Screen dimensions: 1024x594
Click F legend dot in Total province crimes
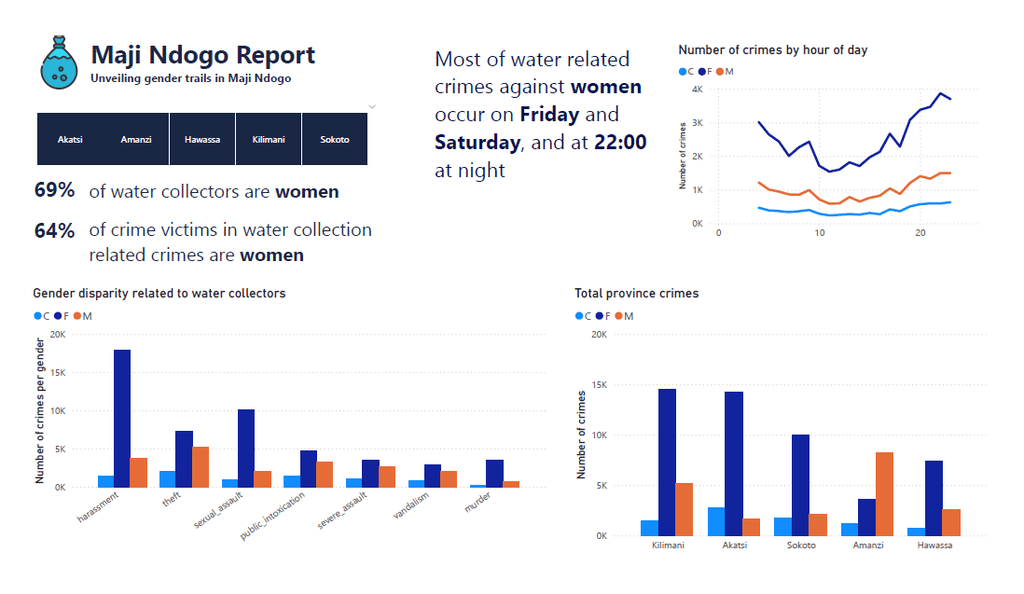[599, 316]
